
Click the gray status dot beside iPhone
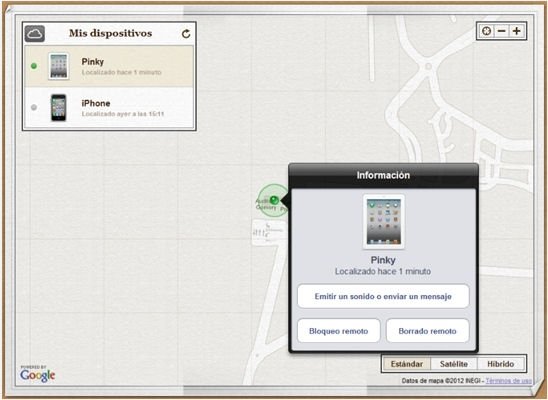34,107
